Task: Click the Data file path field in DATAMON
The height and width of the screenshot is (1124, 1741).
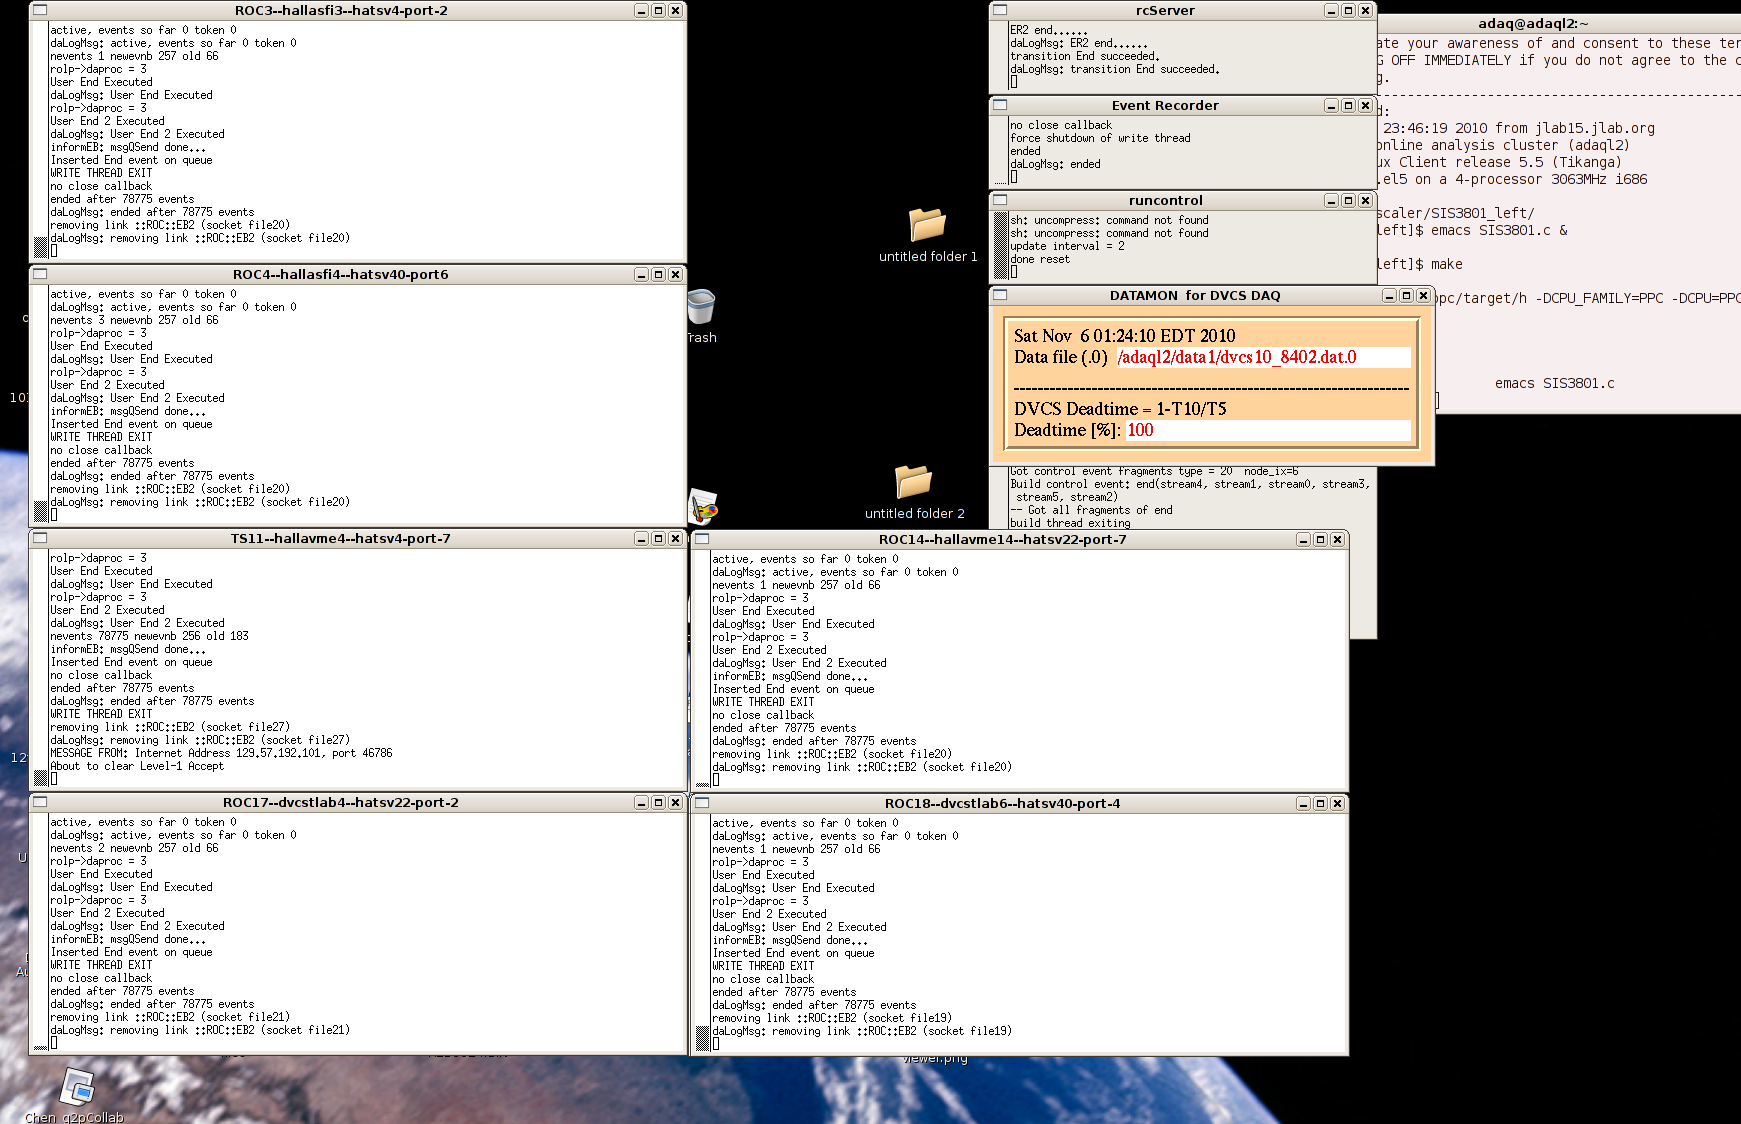Action: (1263, 357)
